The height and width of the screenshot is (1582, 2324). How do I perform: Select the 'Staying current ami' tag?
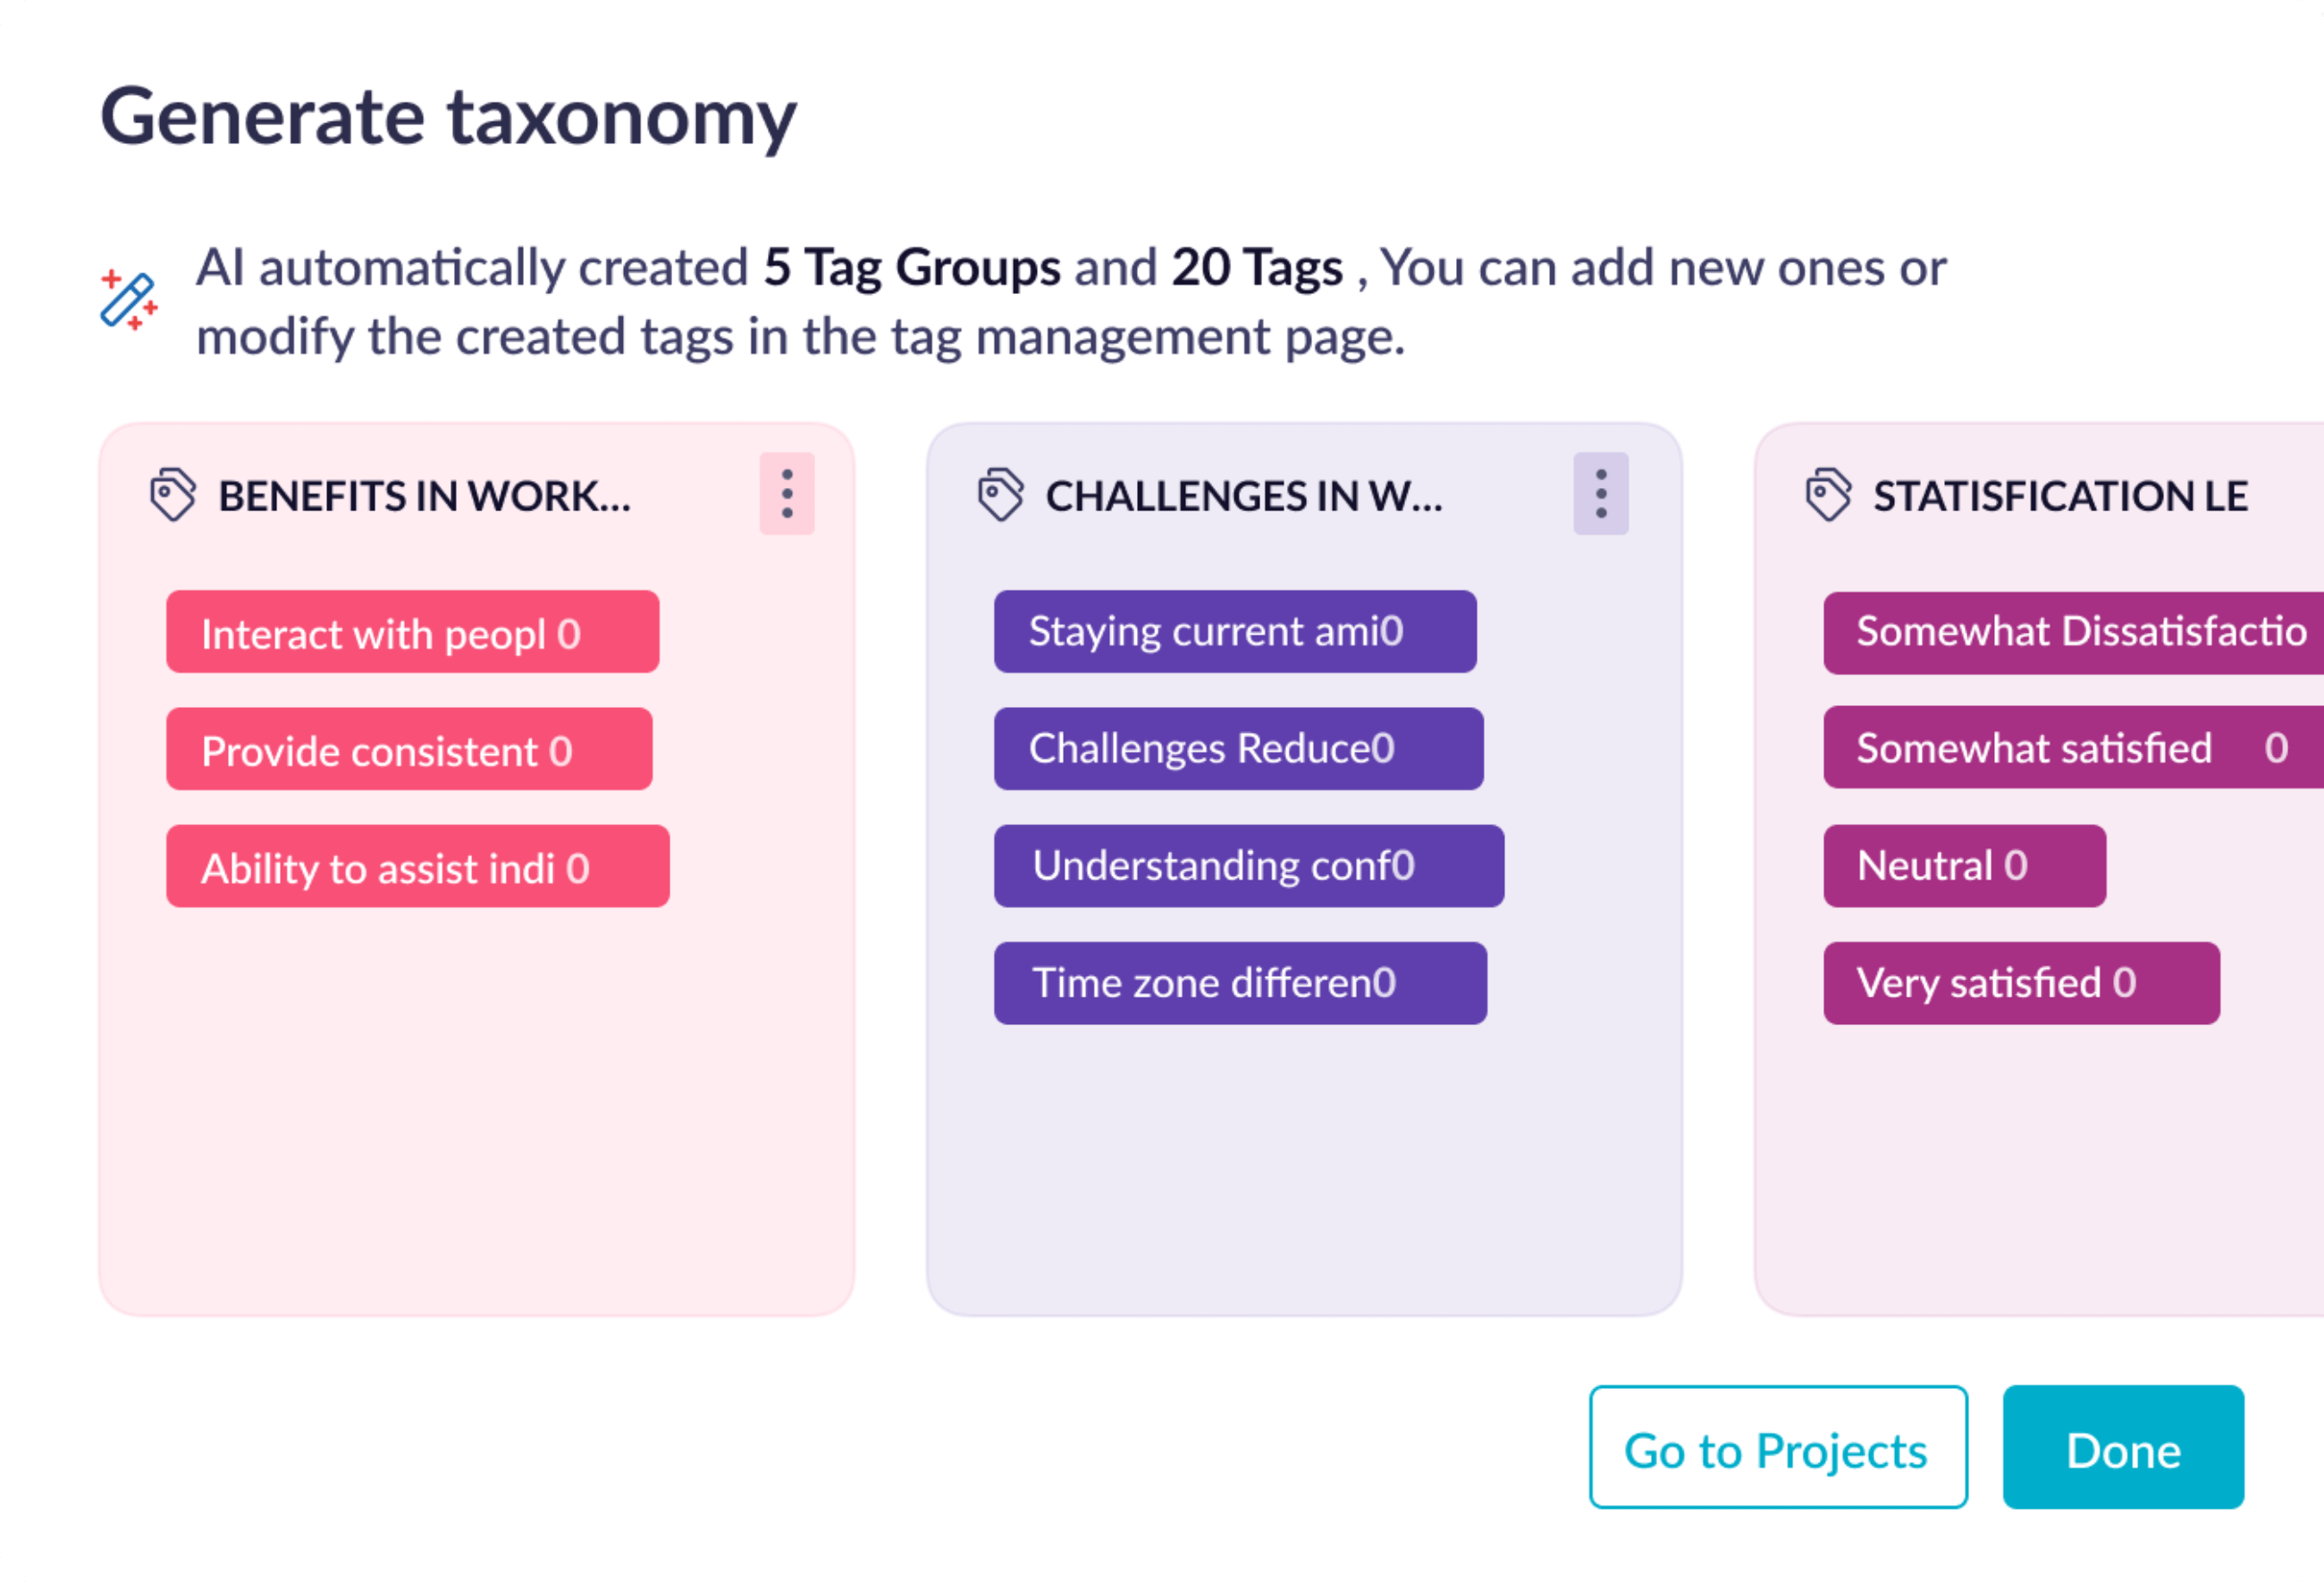tap(1234, 631)
